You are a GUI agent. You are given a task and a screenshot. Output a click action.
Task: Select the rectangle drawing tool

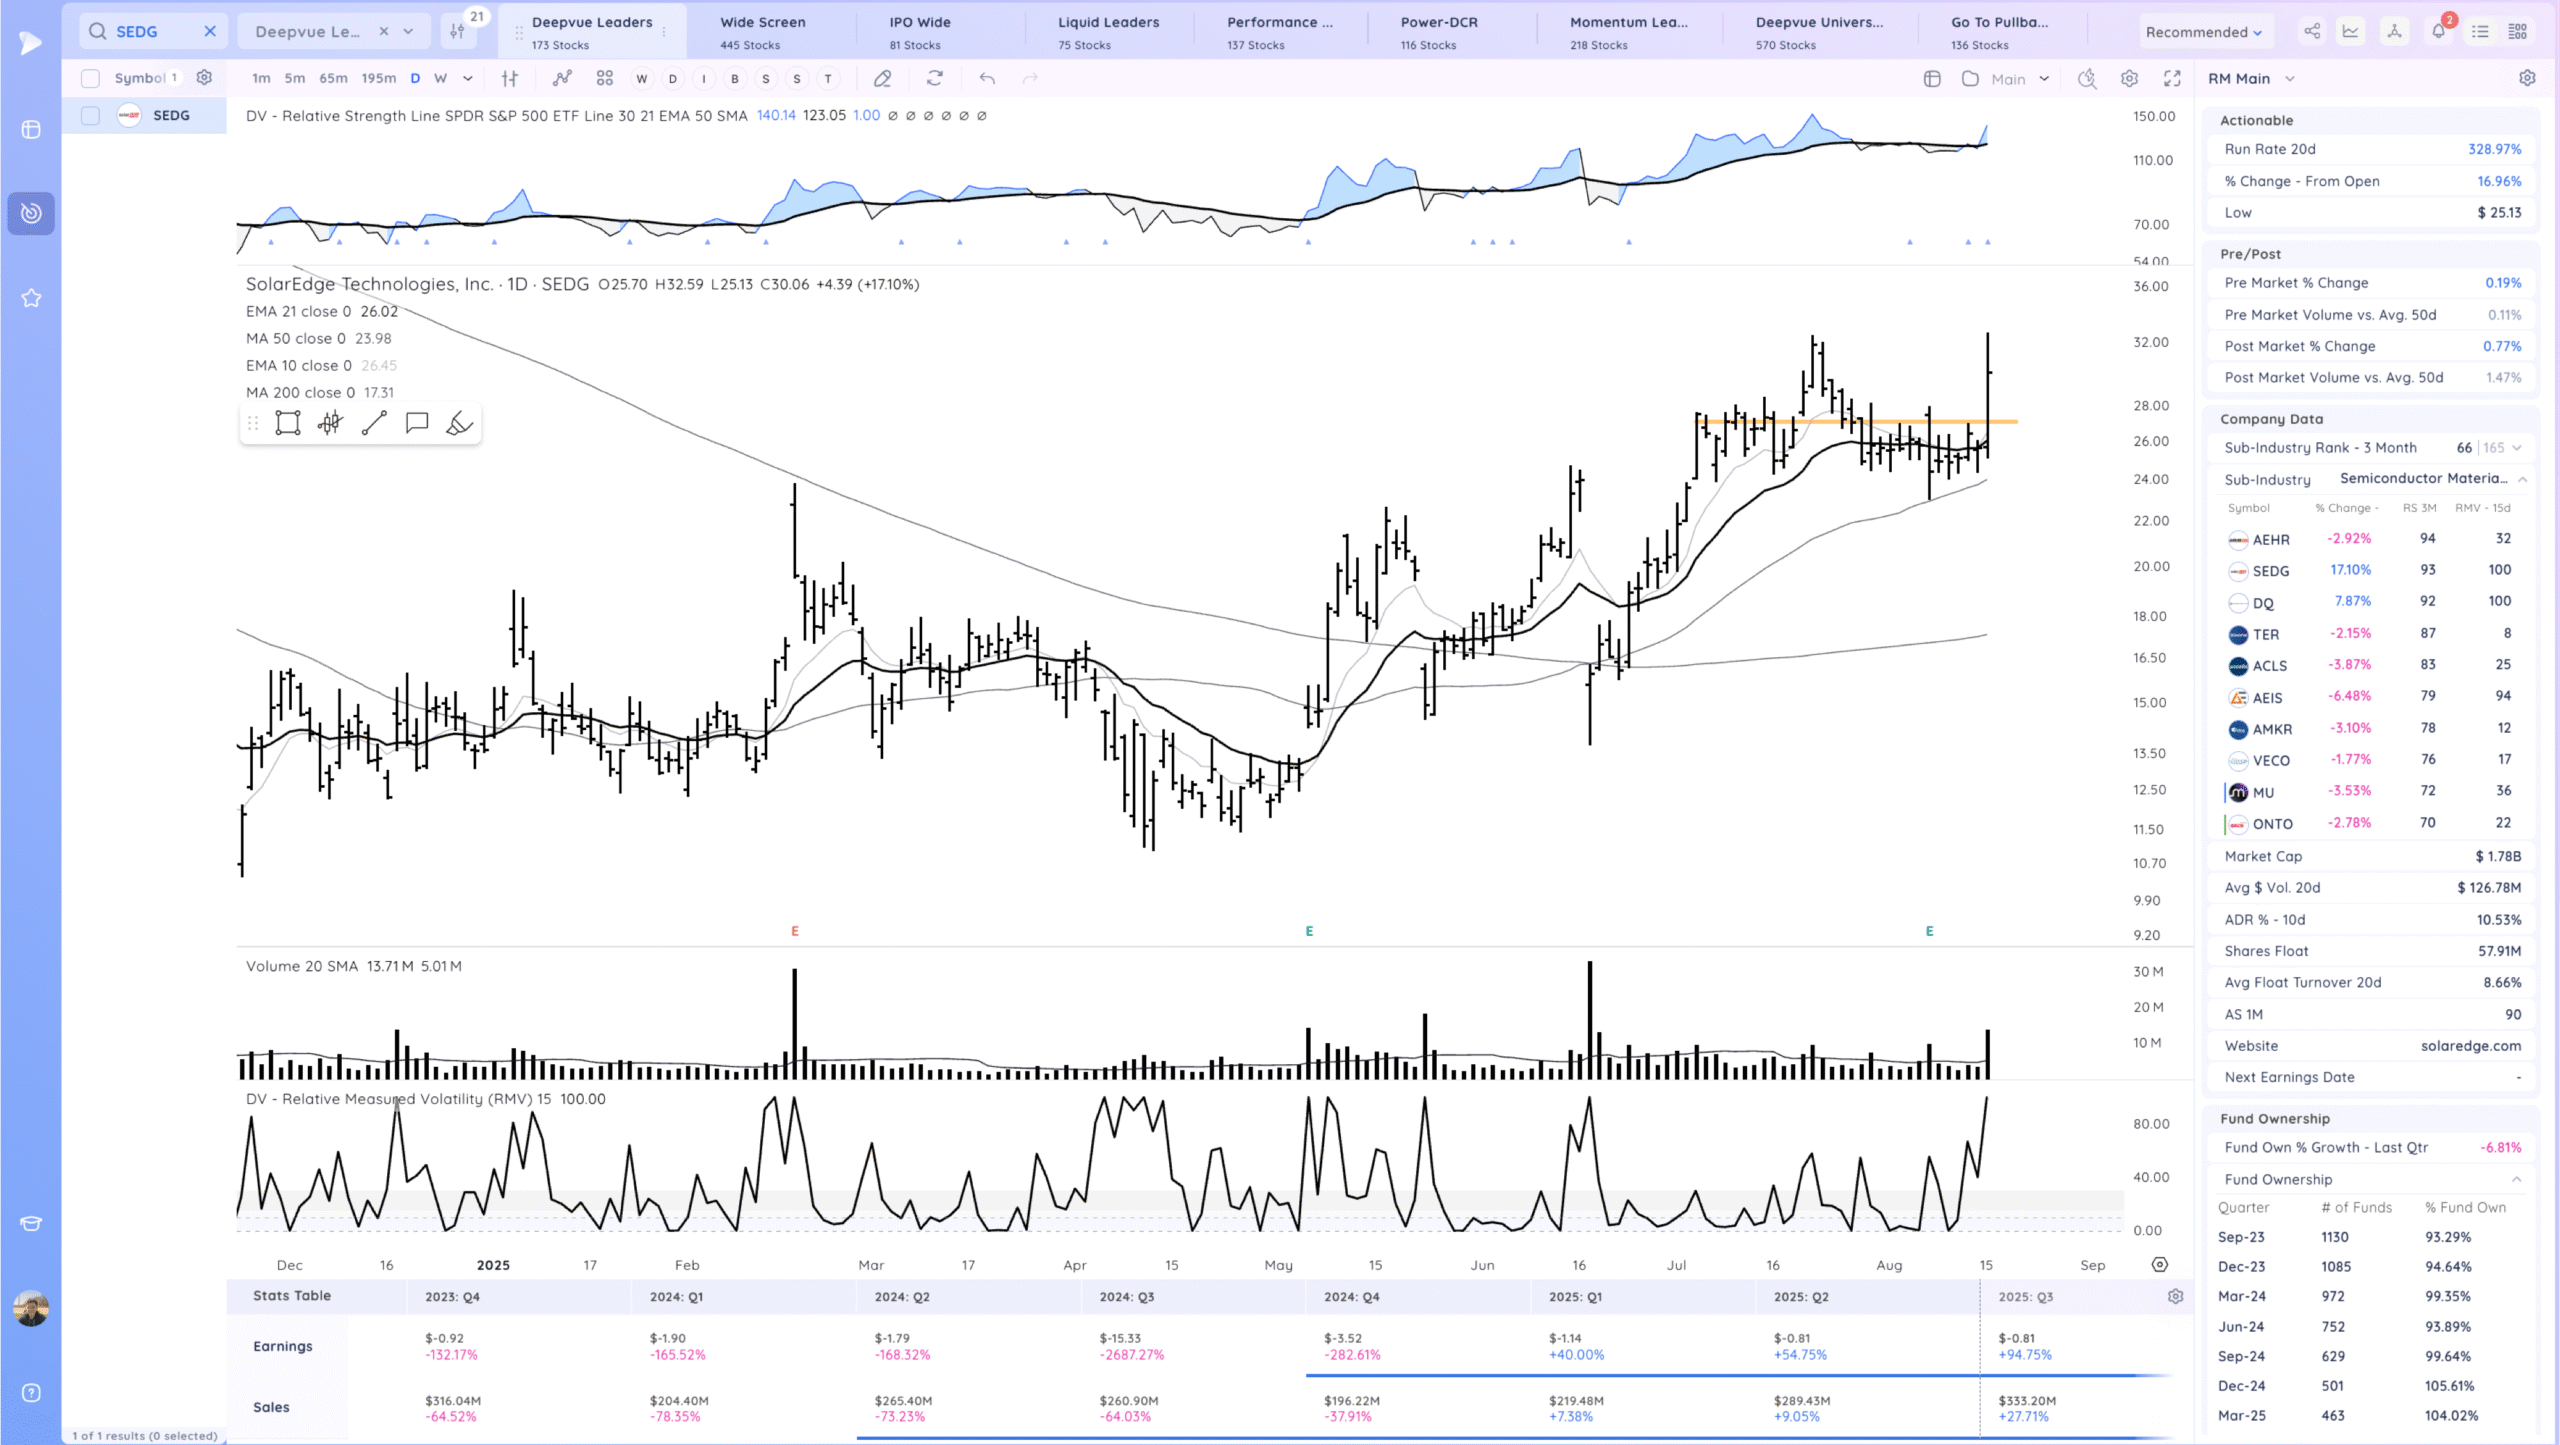click(x=288, y=423)
